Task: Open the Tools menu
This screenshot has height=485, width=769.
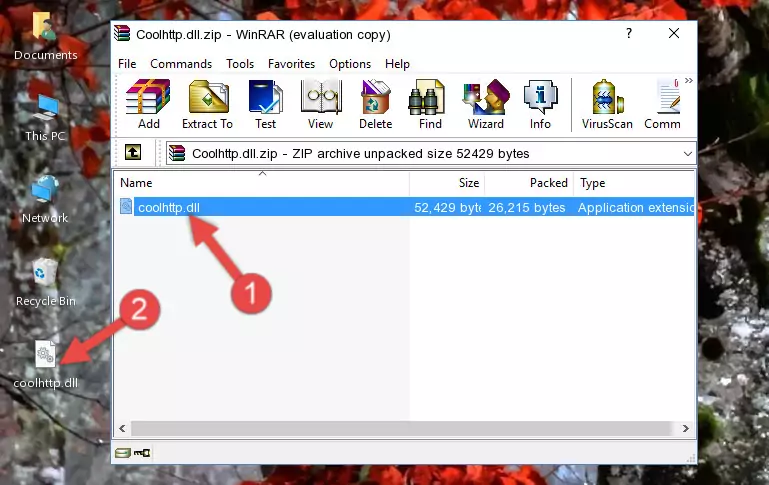Action: [240, 64]
